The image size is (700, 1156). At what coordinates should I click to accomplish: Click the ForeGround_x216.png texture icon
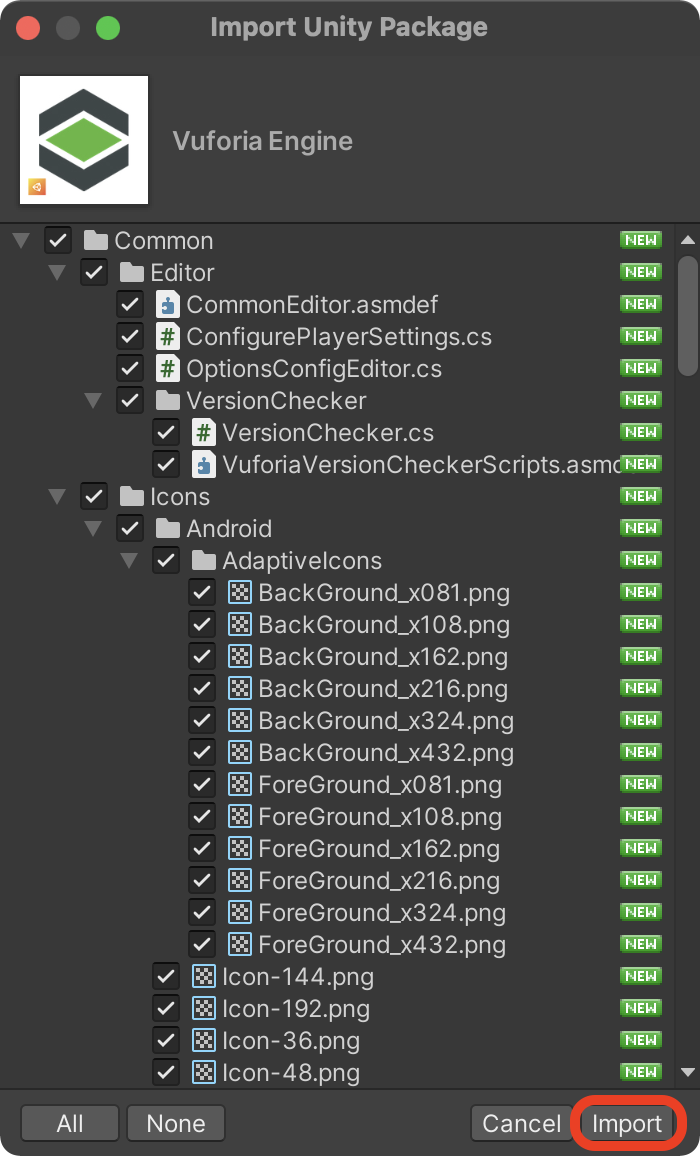[x=240, y=880]
